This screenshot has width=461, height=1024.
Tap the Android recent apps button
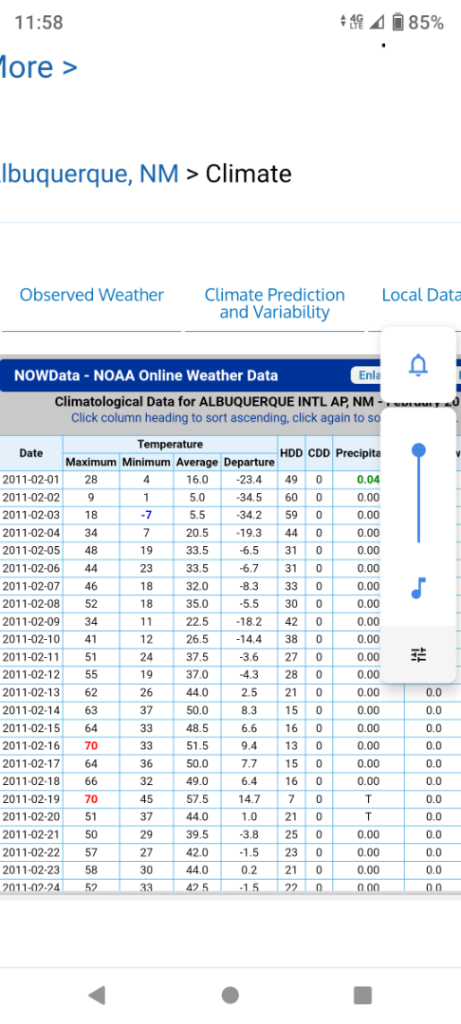[362, 995]
